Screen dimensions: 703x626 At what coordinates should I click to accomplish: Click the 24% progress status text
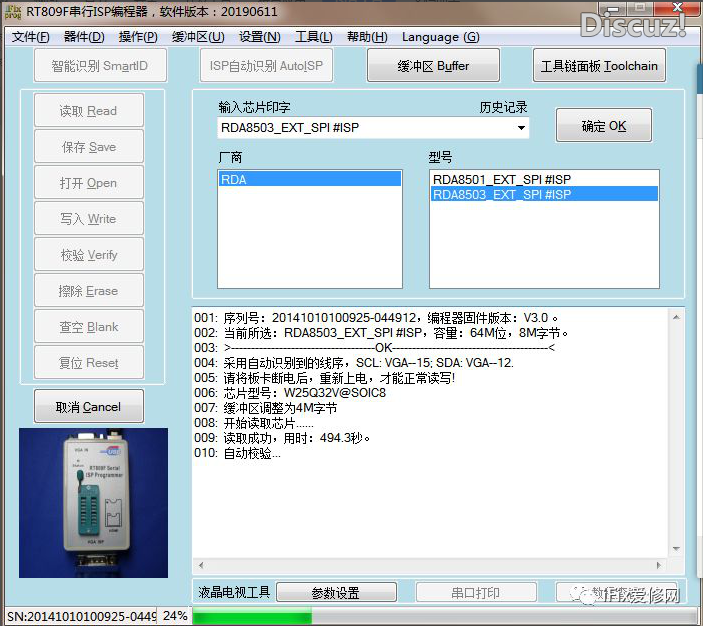click(x=175, y=616)
